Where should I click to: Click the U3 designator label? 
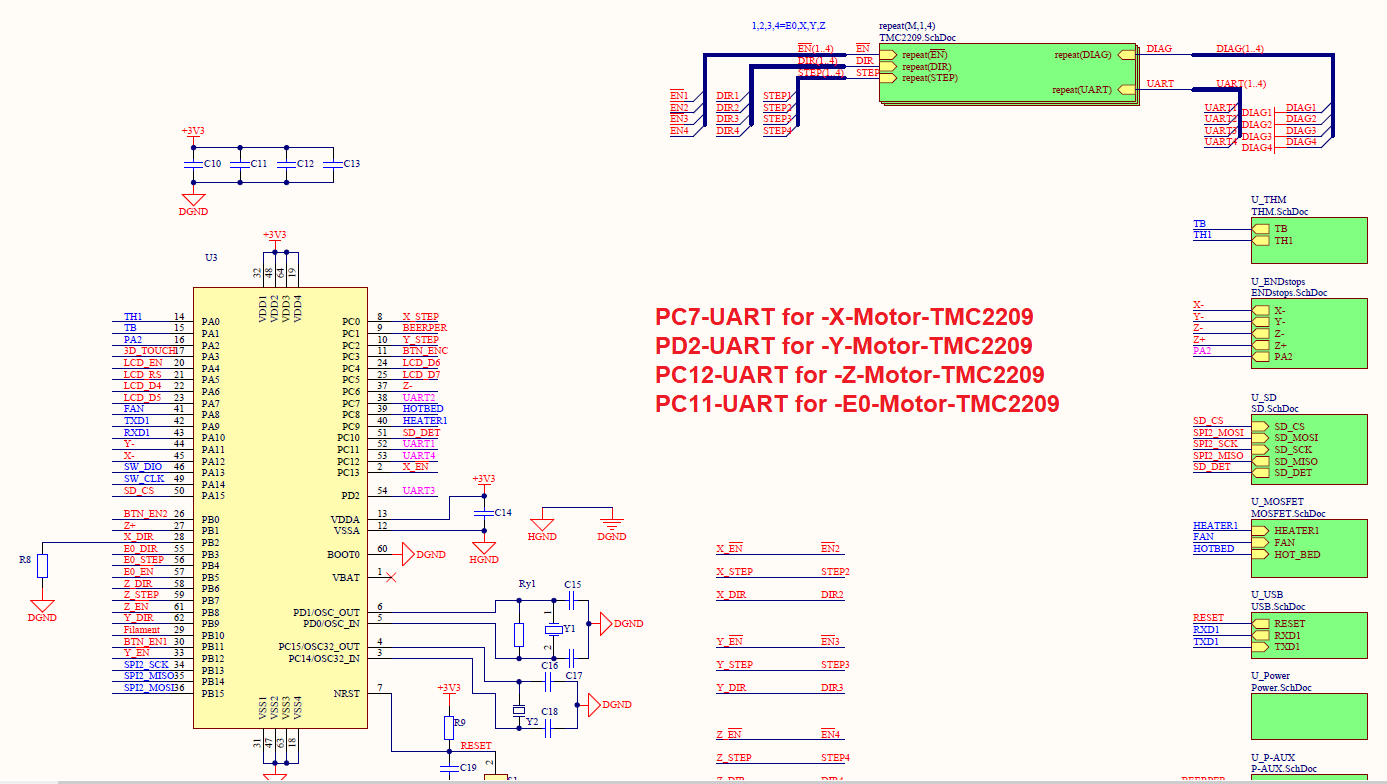point(211,258)
